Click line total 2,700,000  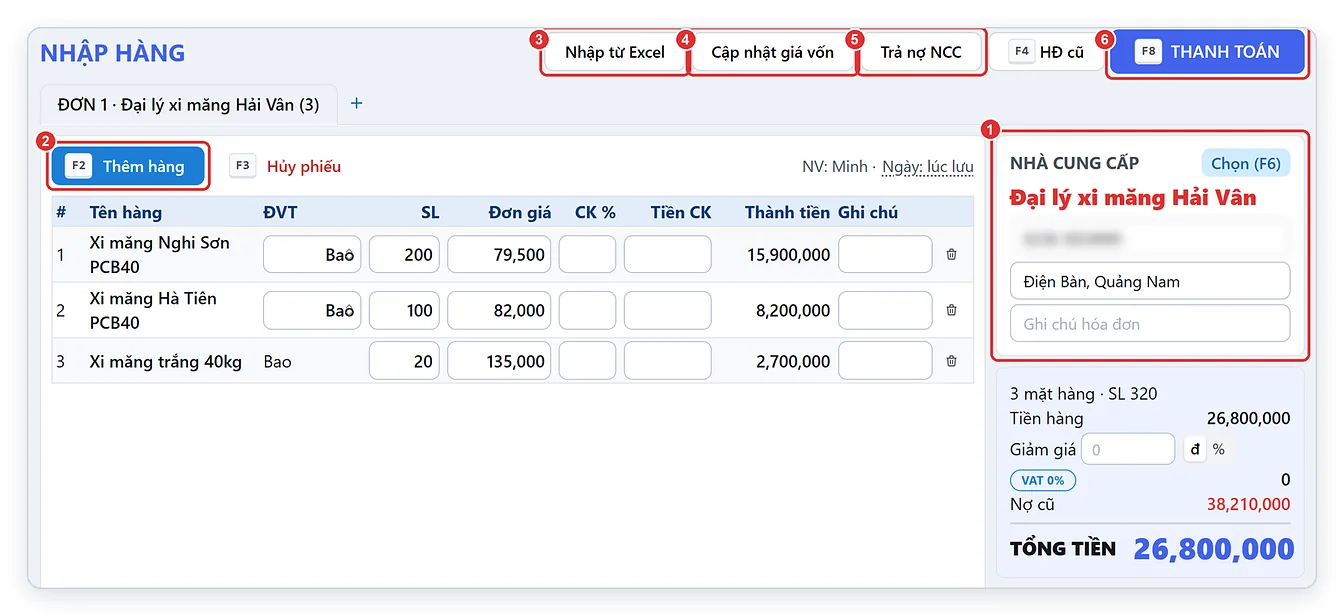pyautogui.click(x=793, y=361)
